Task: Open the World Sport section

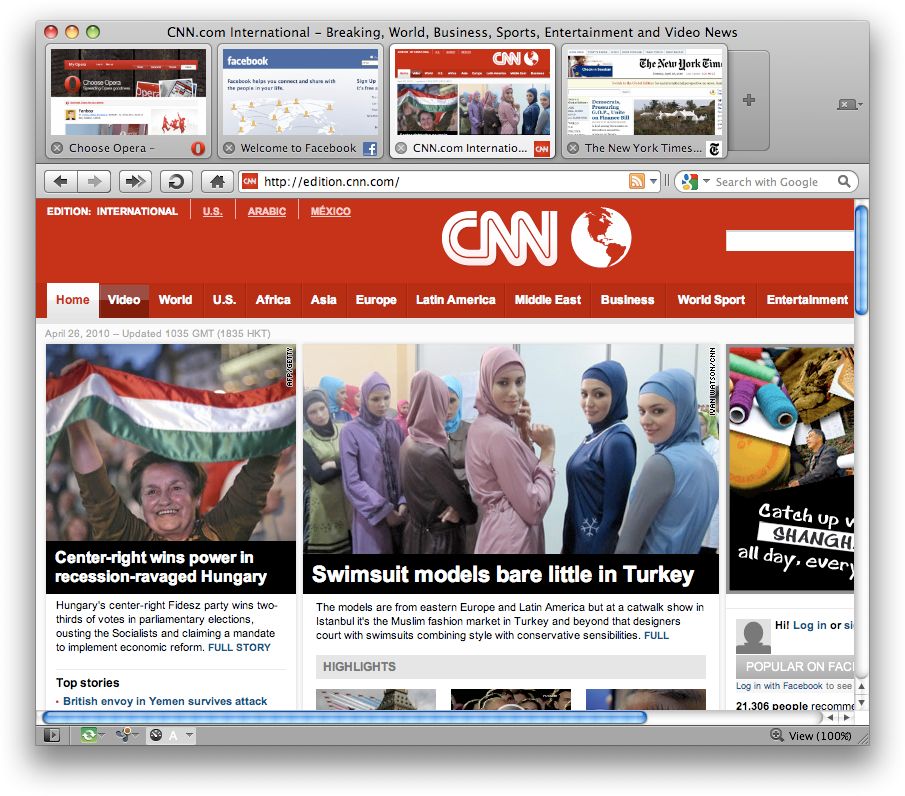Action: [711, 300]
